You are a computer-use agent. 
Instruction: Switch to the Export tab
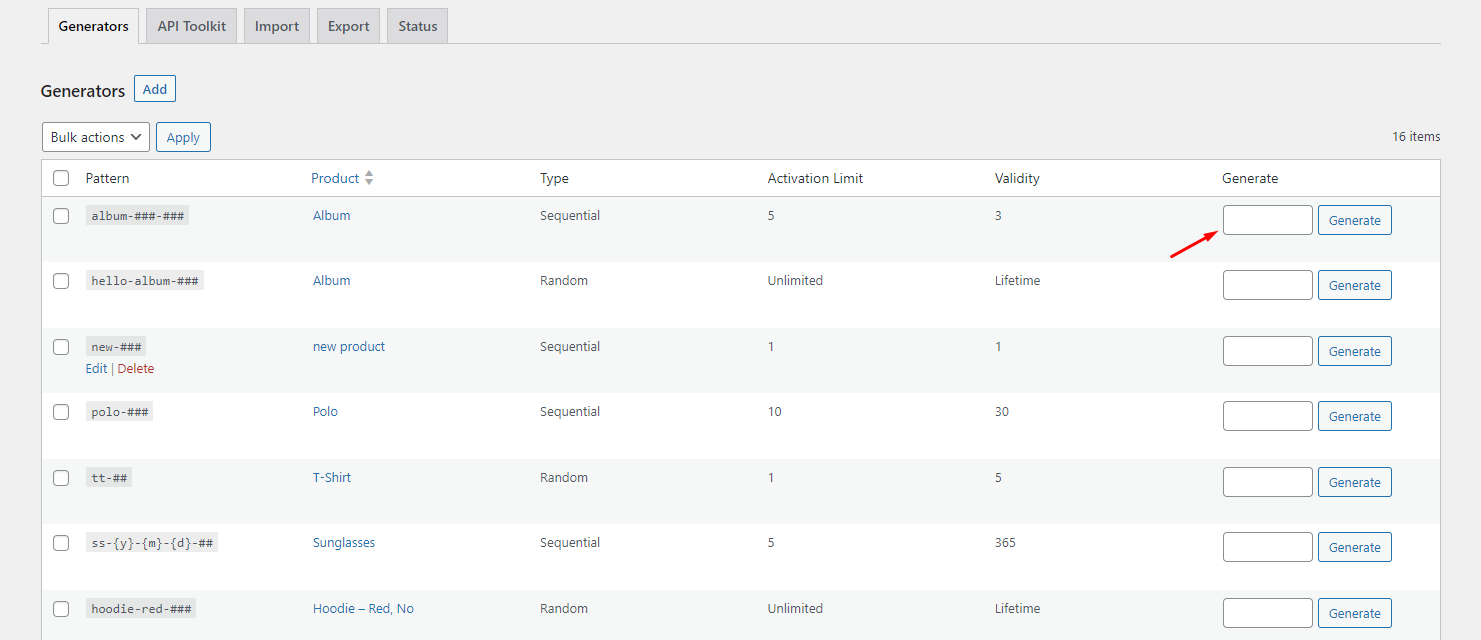pyautogui.click(x=348, y=25)
